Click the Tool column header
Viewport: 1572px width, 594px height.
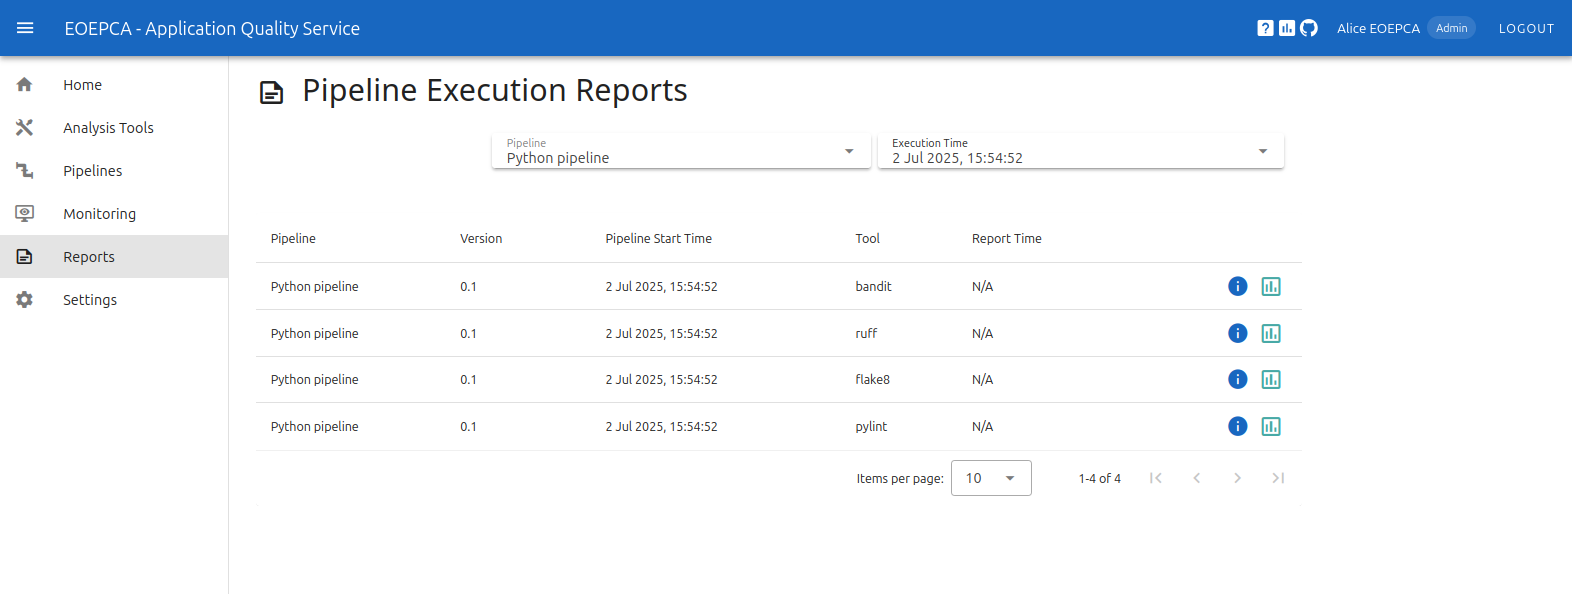click(x=867, y=239)
